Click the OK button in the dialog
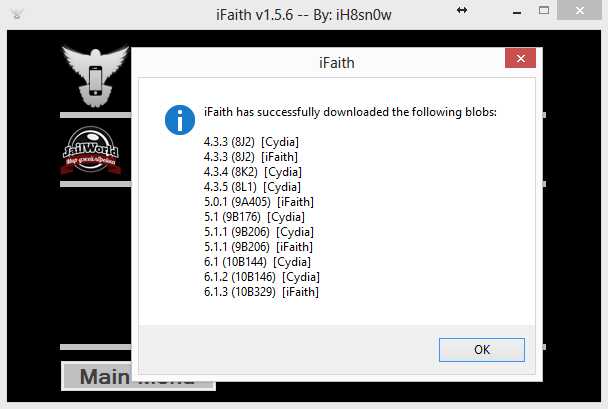The image size is (608, 409). (482, 350)
